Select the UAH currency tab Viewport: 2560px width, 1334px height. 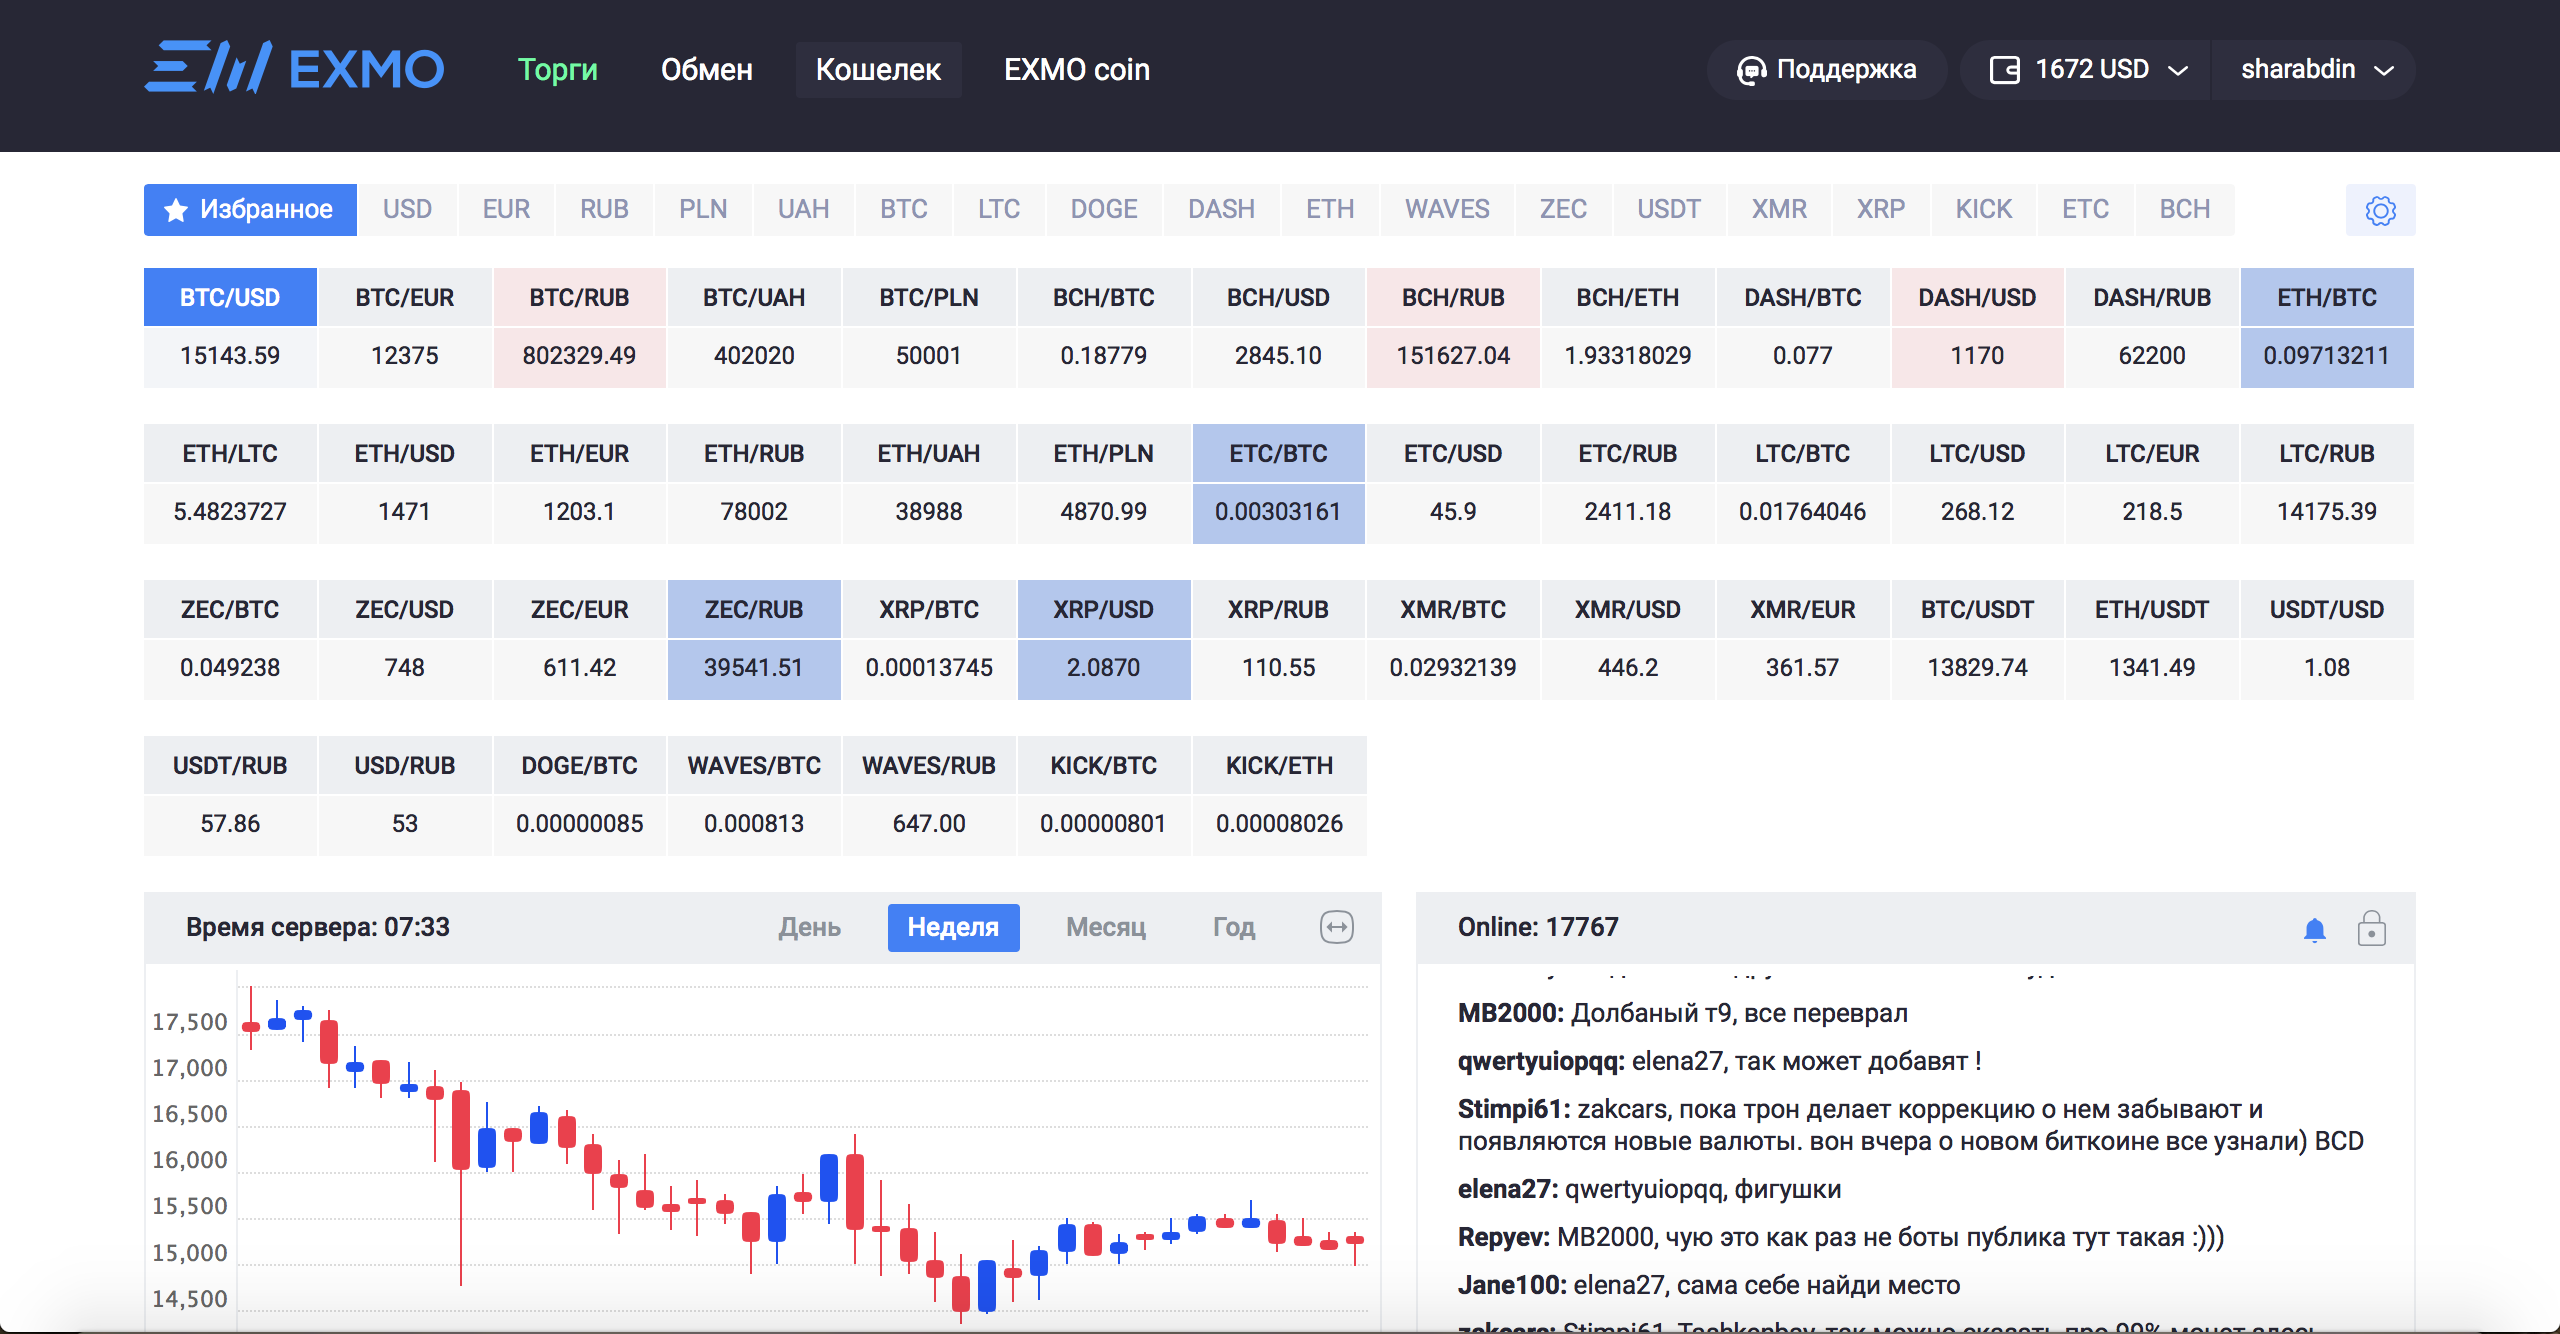point(803,210)
